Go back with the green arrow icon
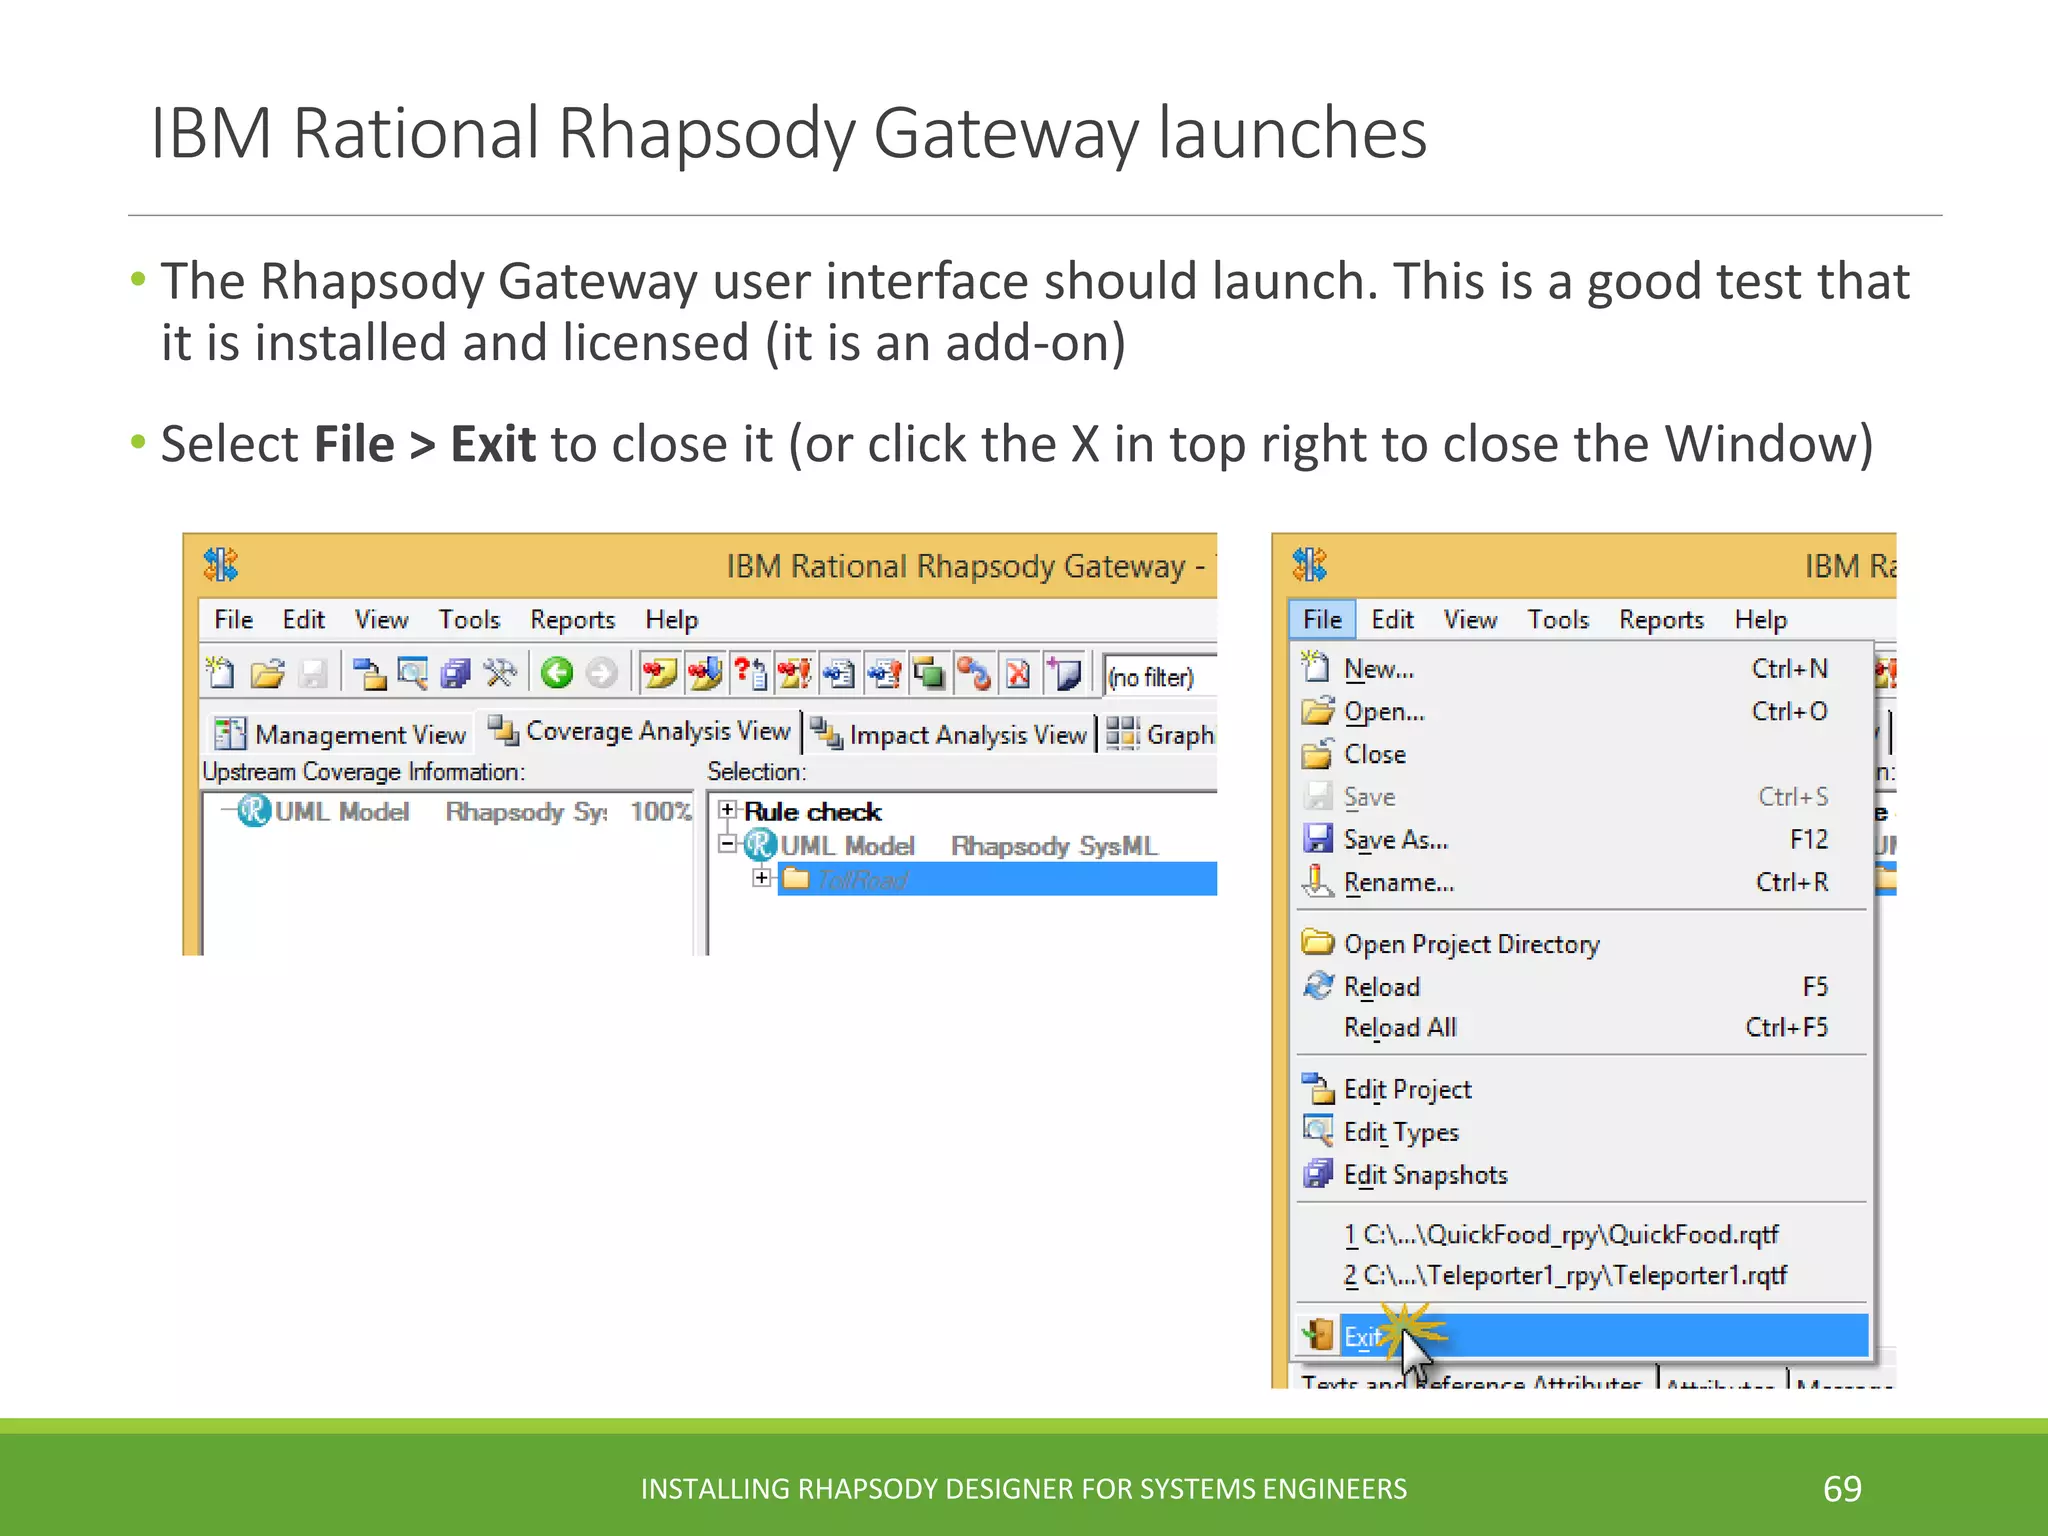This screenshot has width=2048, height=1536. (557, 673)
